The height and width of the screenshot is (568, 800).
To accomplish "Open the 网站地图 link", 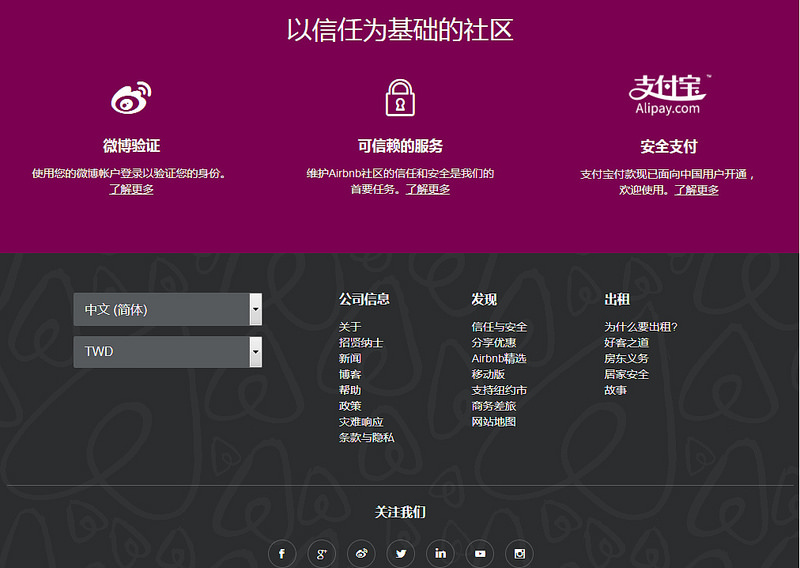I will click(x=494, y=422).
